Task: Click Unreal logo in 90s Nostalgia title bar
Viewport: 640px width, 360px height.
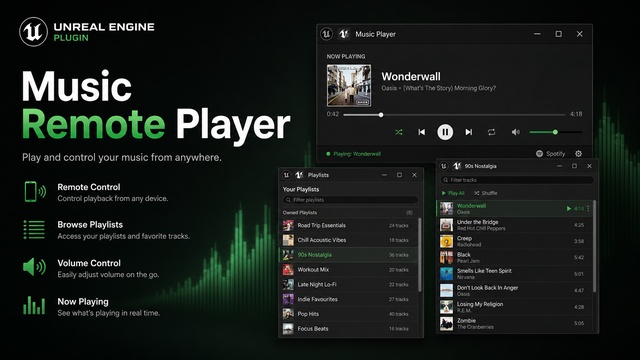Action: click(x=444, y=166)
